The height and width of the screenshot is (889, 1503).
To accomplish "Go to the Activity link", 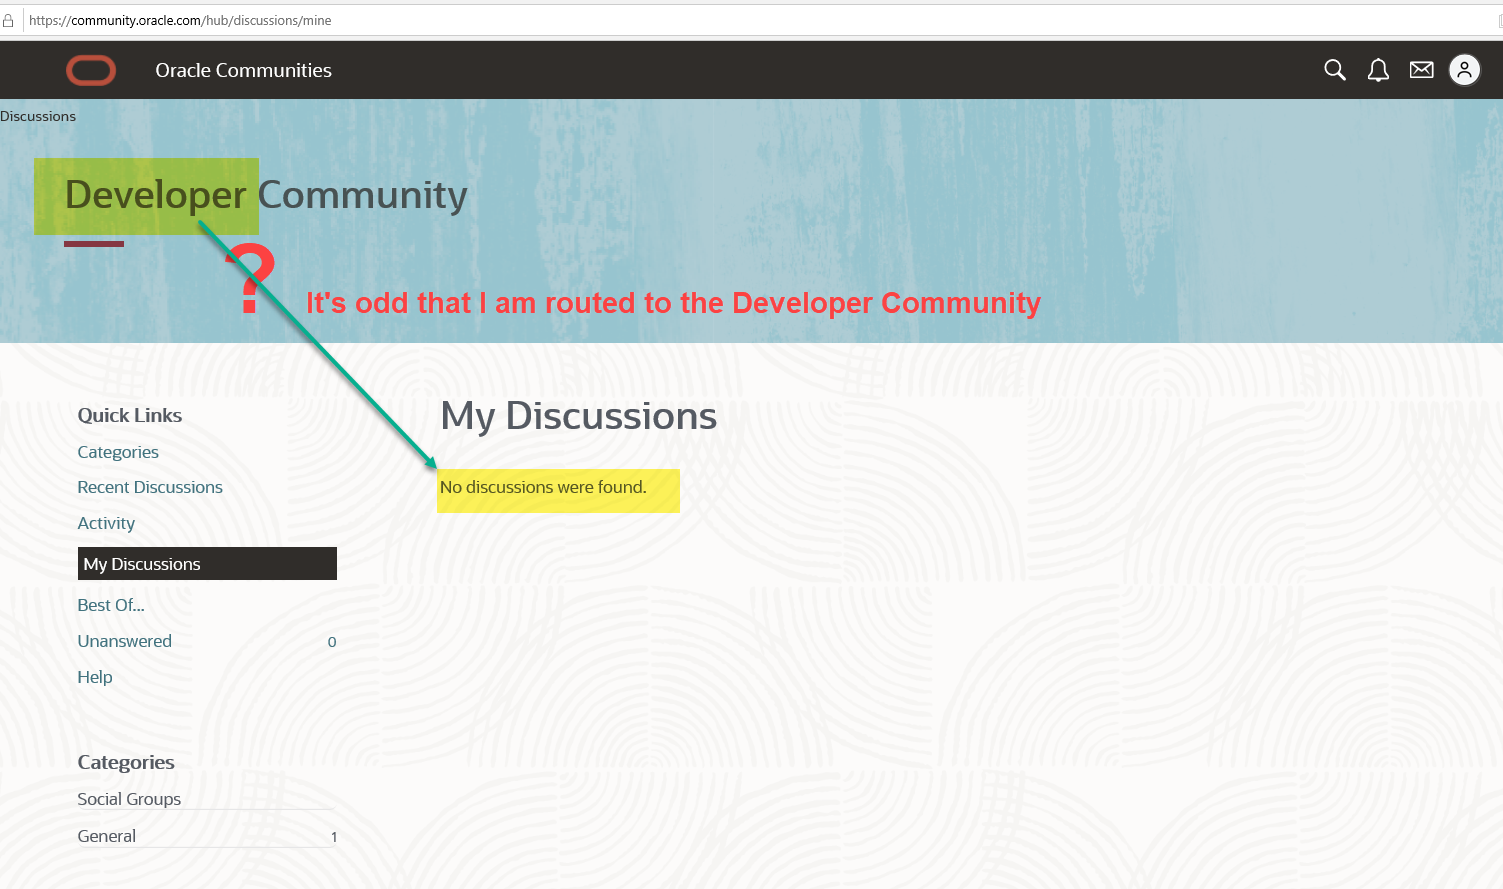I will click(106, 523).
